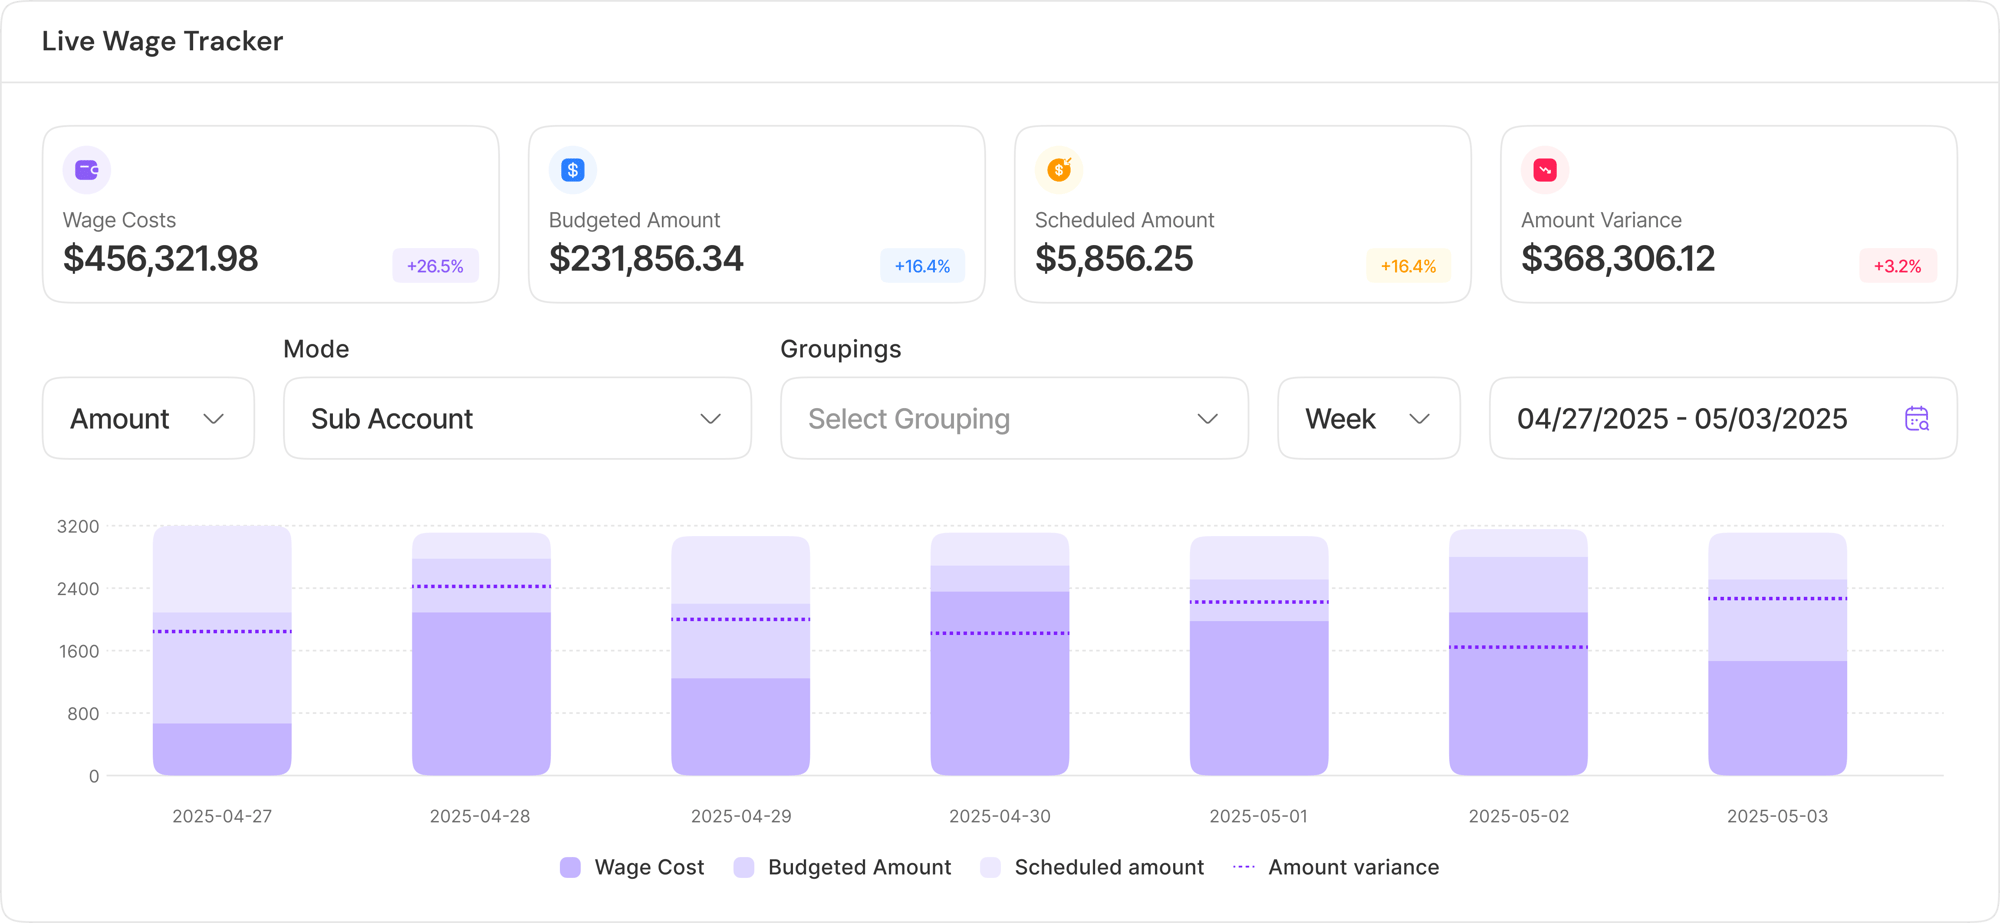Open the Week time interval dropdown
Image resolution: width=2000 pixels, height=923 pixels.
1368,418
